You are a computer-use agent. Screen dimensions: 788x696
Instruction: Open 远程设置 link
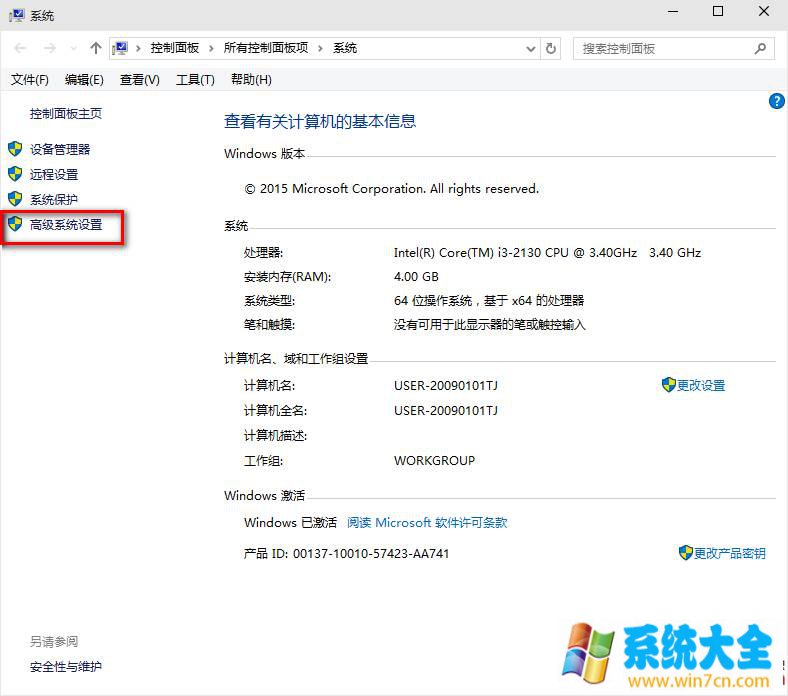(54, 174)
